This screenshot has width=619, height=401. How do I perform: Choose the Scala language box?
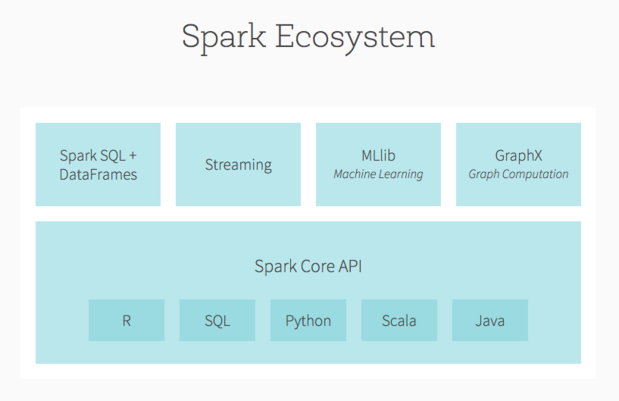[399, 320]
